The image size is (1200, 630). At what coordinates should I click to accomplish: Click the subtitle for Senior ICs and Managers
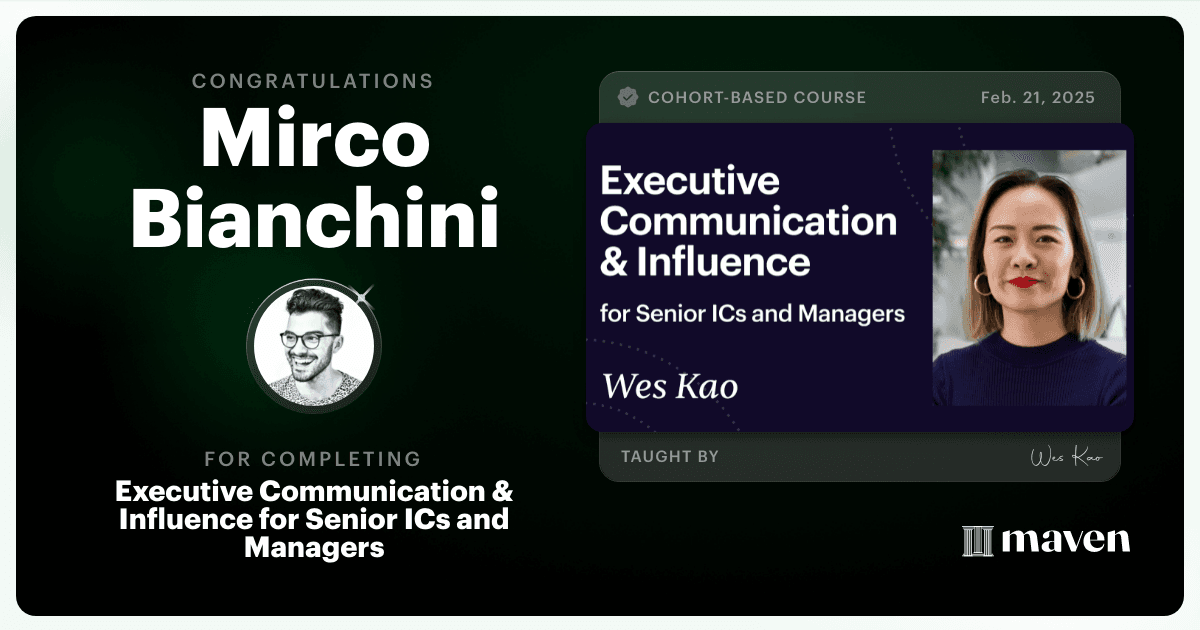(752, 313)
